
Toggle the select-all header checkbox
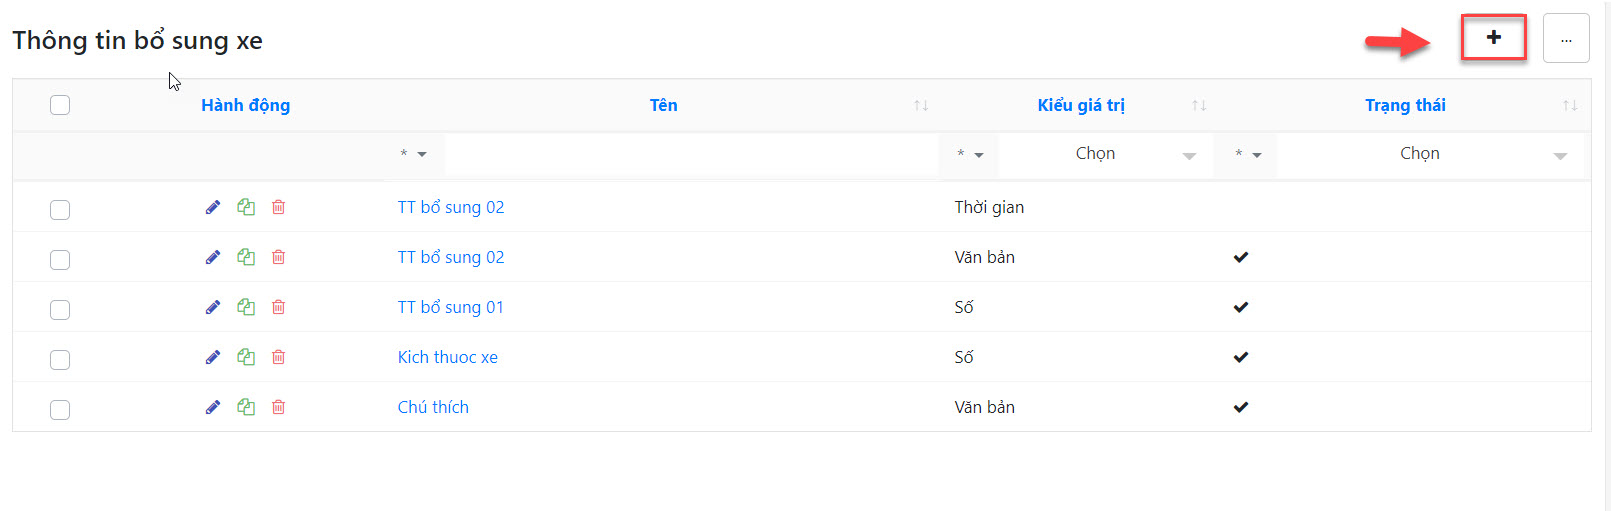(60, 105)
